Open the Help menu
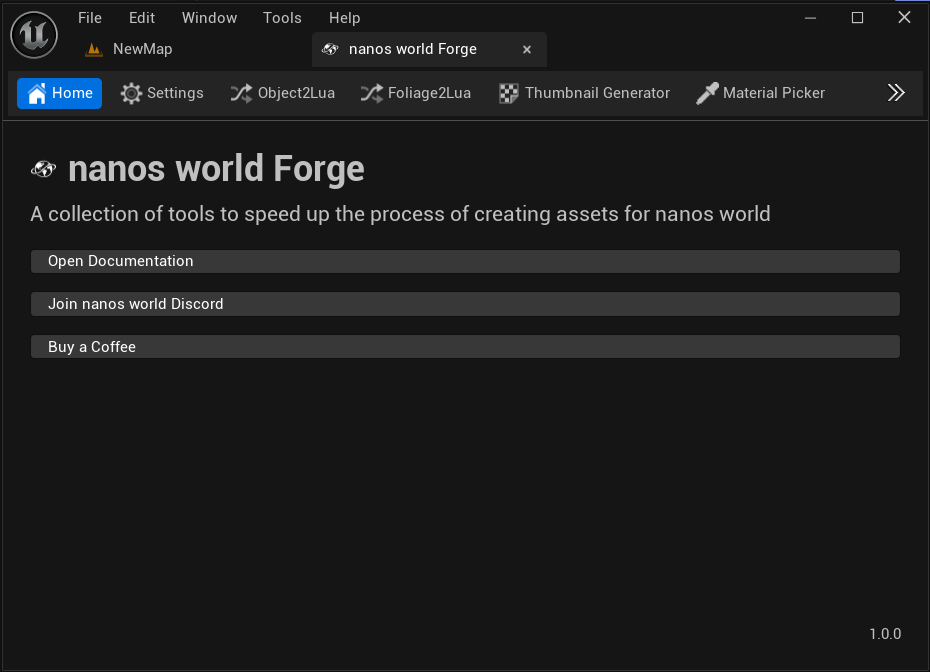 [345, 18]
